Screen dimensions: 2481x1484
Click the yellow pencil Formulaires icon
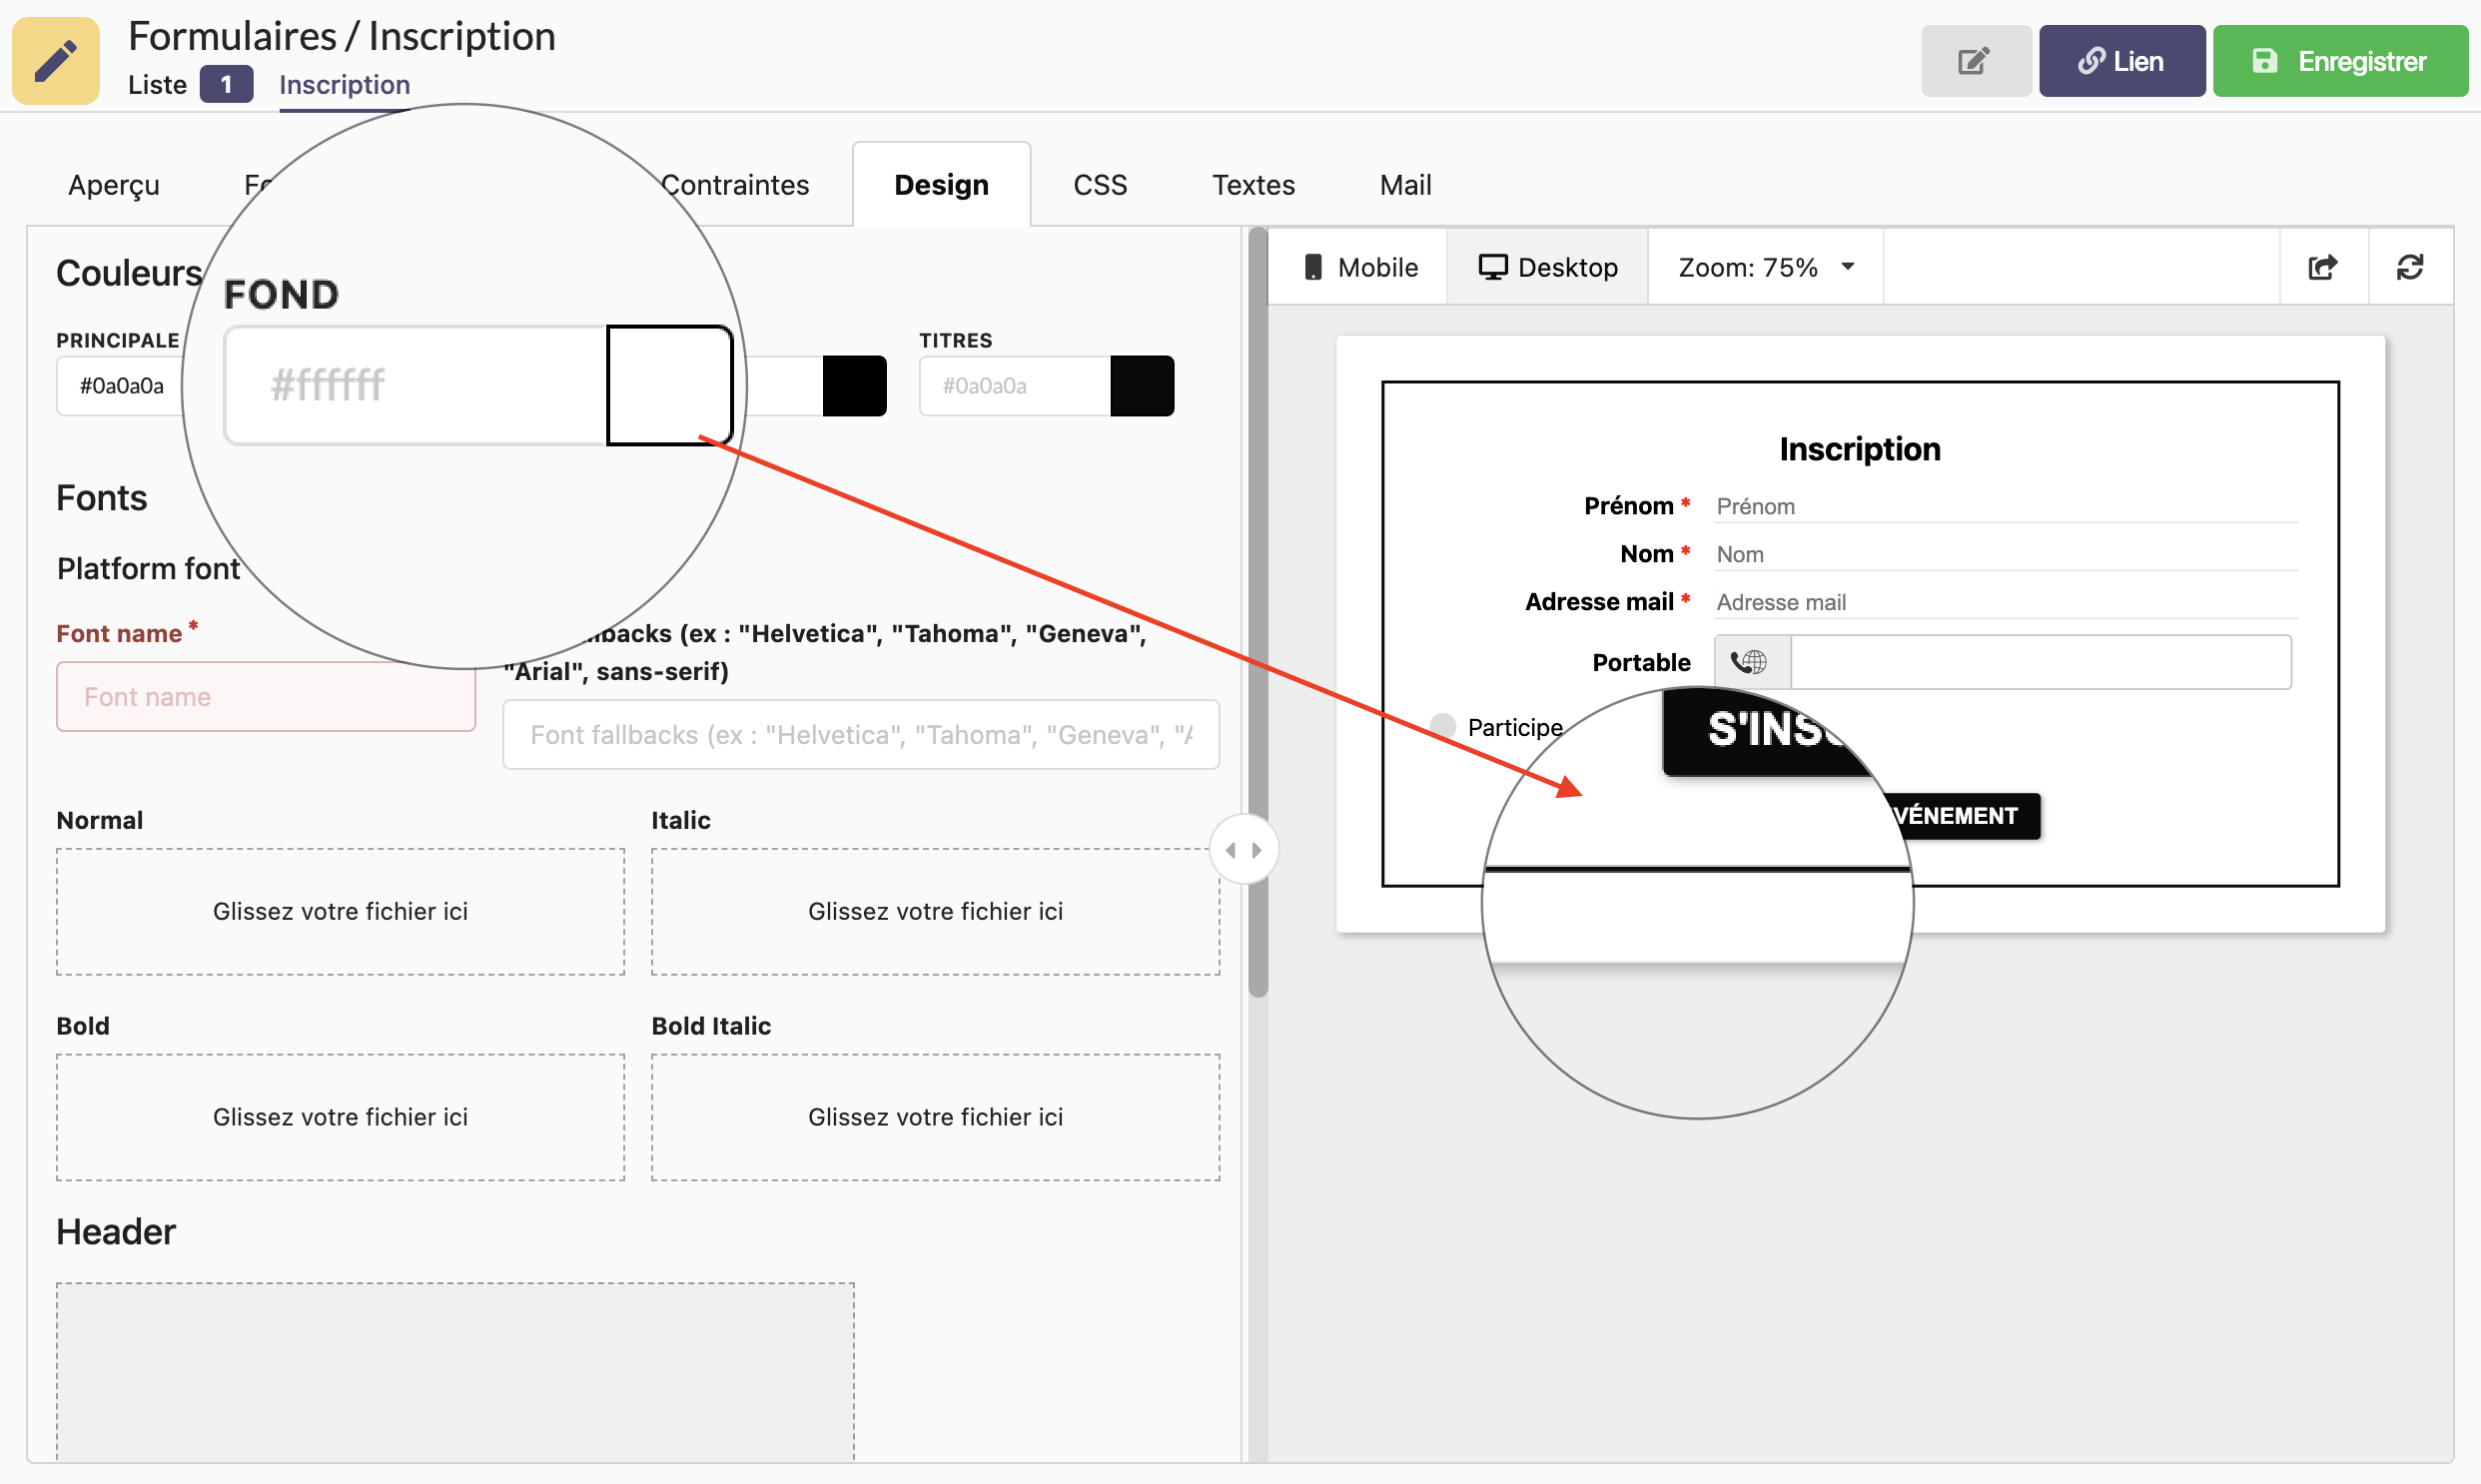tap(56, 60)
